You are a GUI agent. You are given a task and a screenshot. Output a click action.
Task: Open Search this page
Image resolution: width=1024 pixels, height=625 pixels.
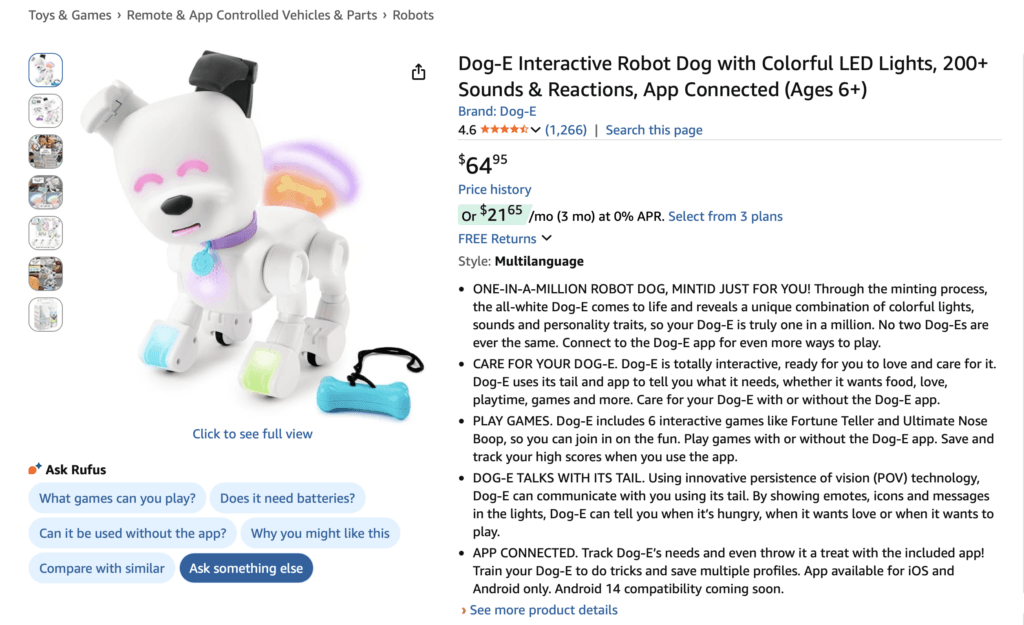coord(654,129)
